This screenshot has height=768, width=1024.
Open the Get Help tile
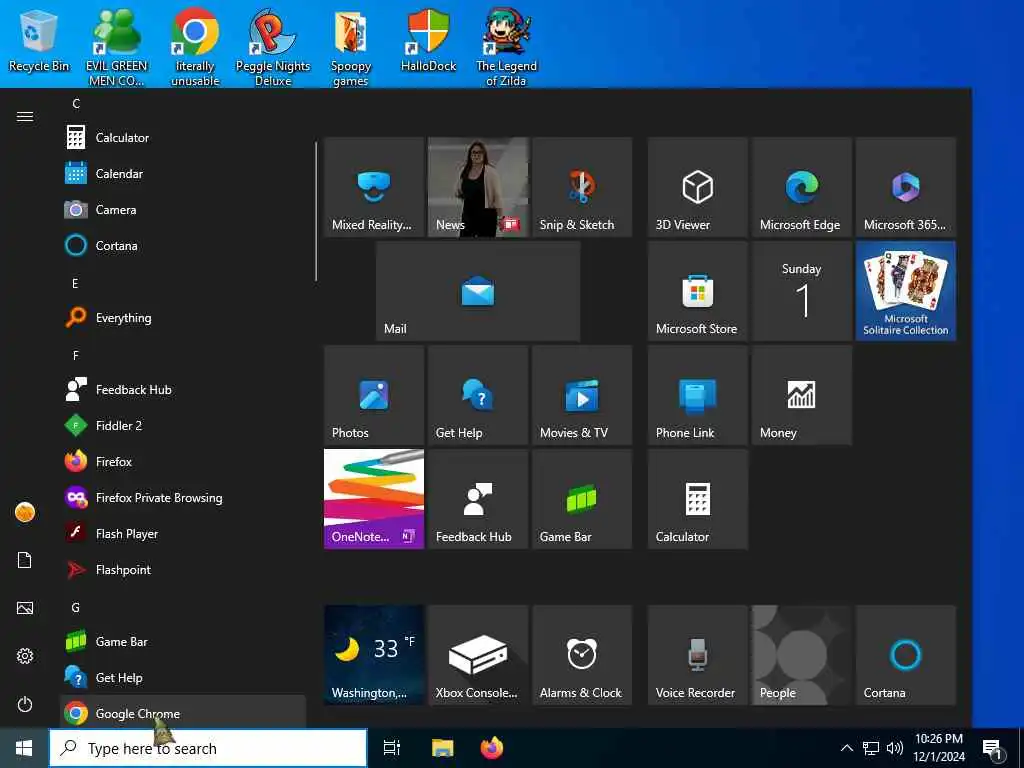478,395
